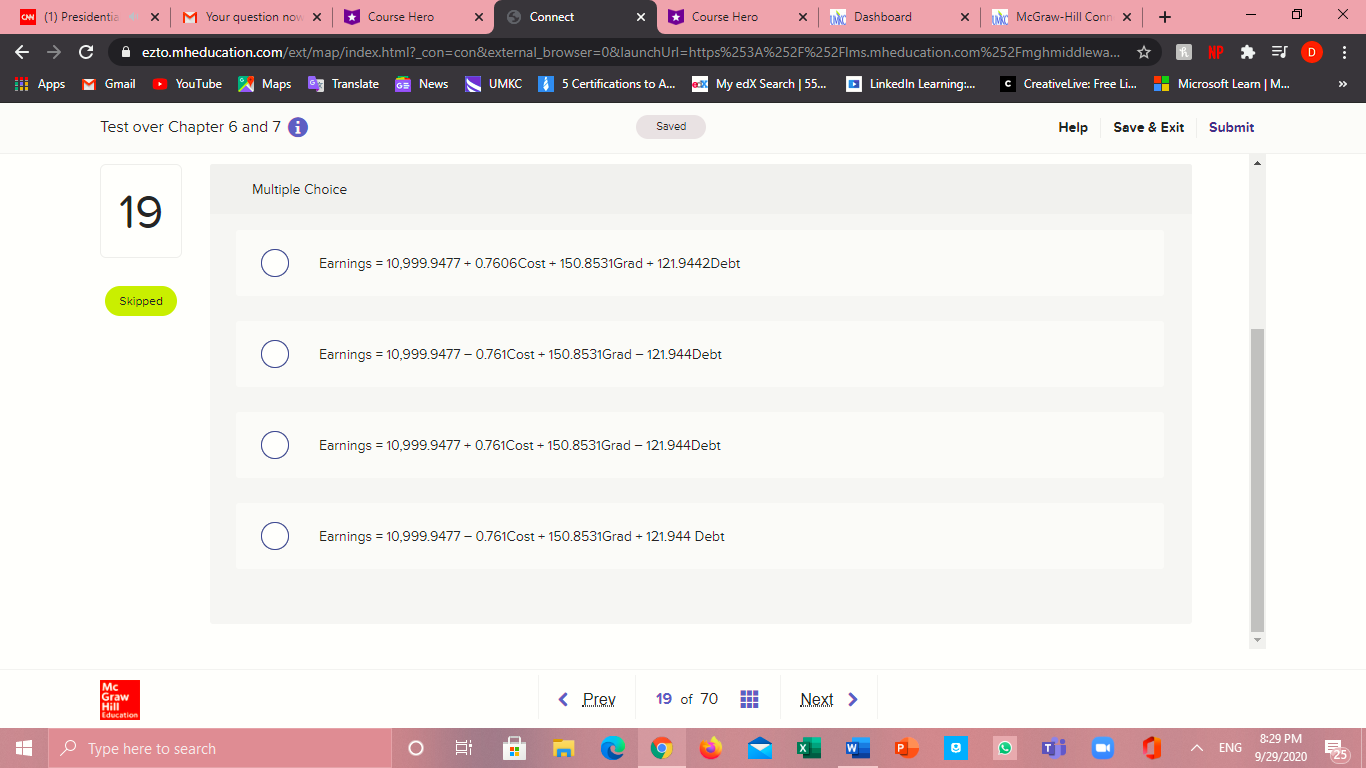Screen dimensions: 1366x768
Task: Open the Microsoft Learn bookmark
Action: click(1222, 84)
